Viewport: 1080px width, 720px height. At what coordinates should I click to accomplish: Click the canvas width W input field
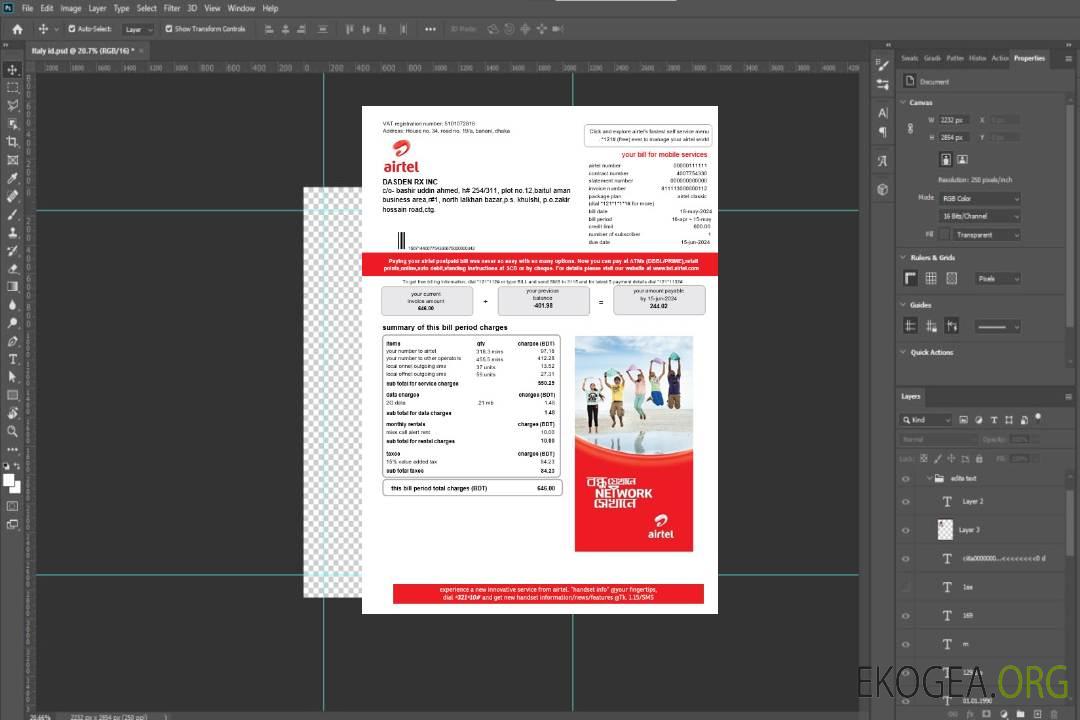pyautogui.click(x=955, y=120)
